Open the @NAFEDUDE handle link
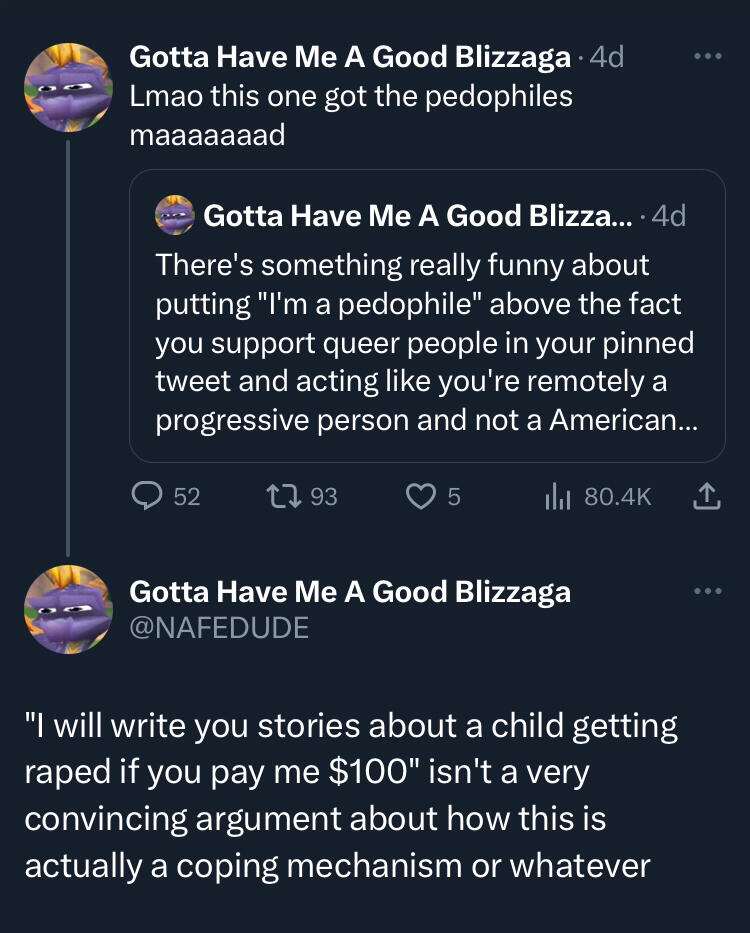The width and height of the screenshot is (750, 933). 219,627
